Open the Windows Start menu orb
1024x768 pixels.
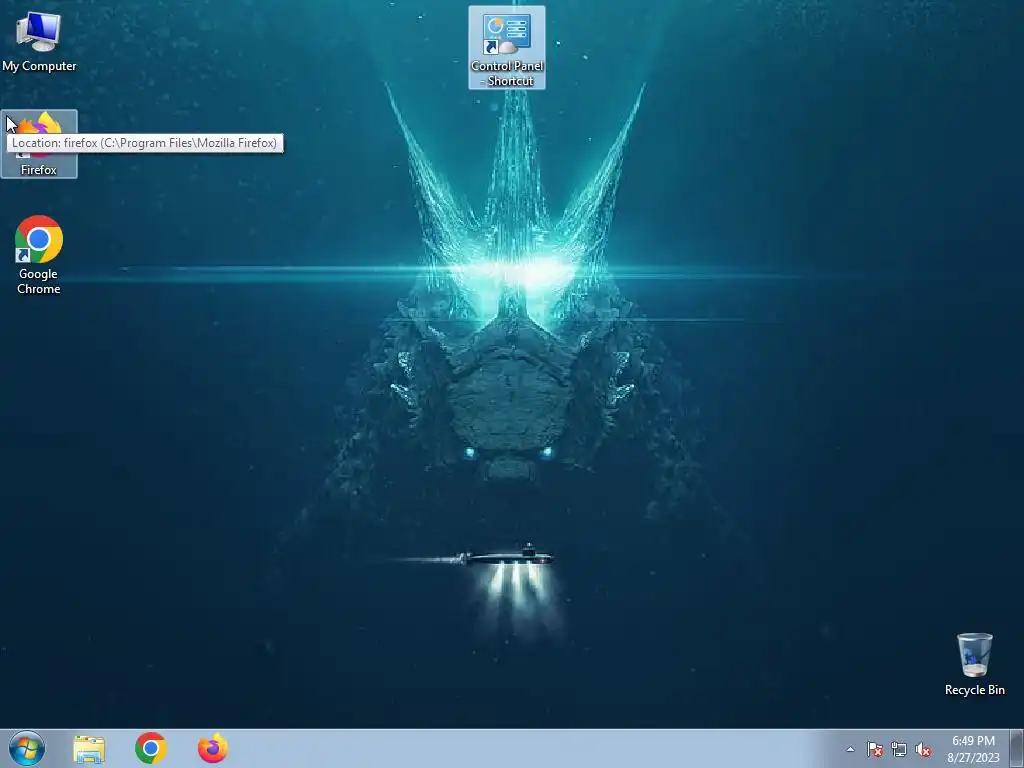[x=27, y=748]
